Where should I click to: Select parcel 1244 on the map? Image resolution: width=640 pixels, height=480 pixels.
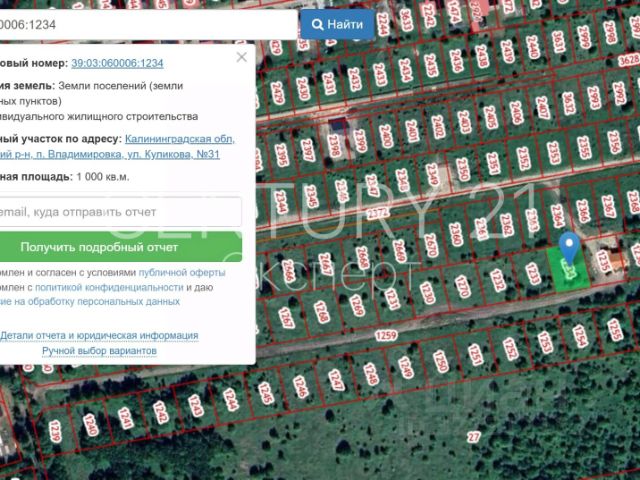pyautogui.click(x=231, y=399)
